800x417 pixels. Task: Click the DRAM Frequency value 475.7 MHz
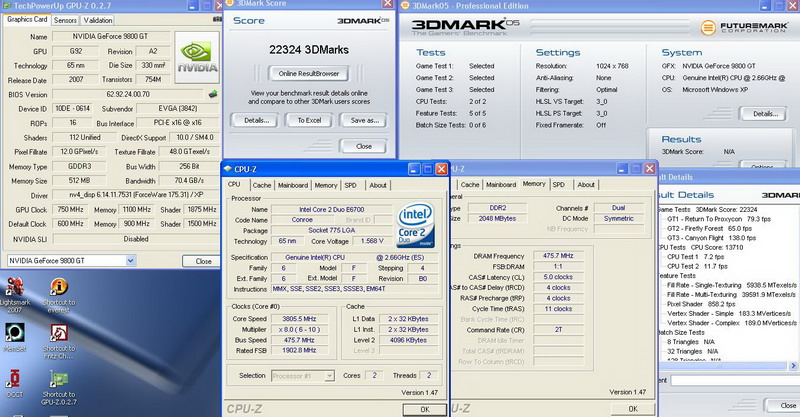(558, 256)
